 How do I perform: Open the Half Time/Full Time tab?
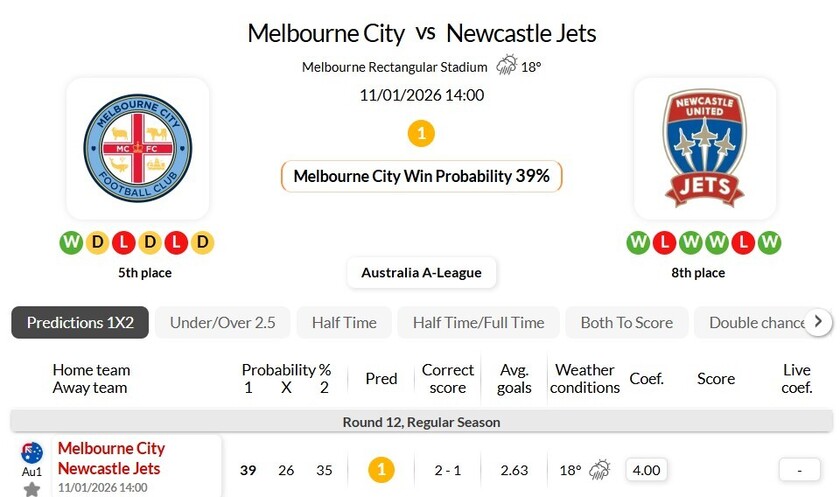478,323
